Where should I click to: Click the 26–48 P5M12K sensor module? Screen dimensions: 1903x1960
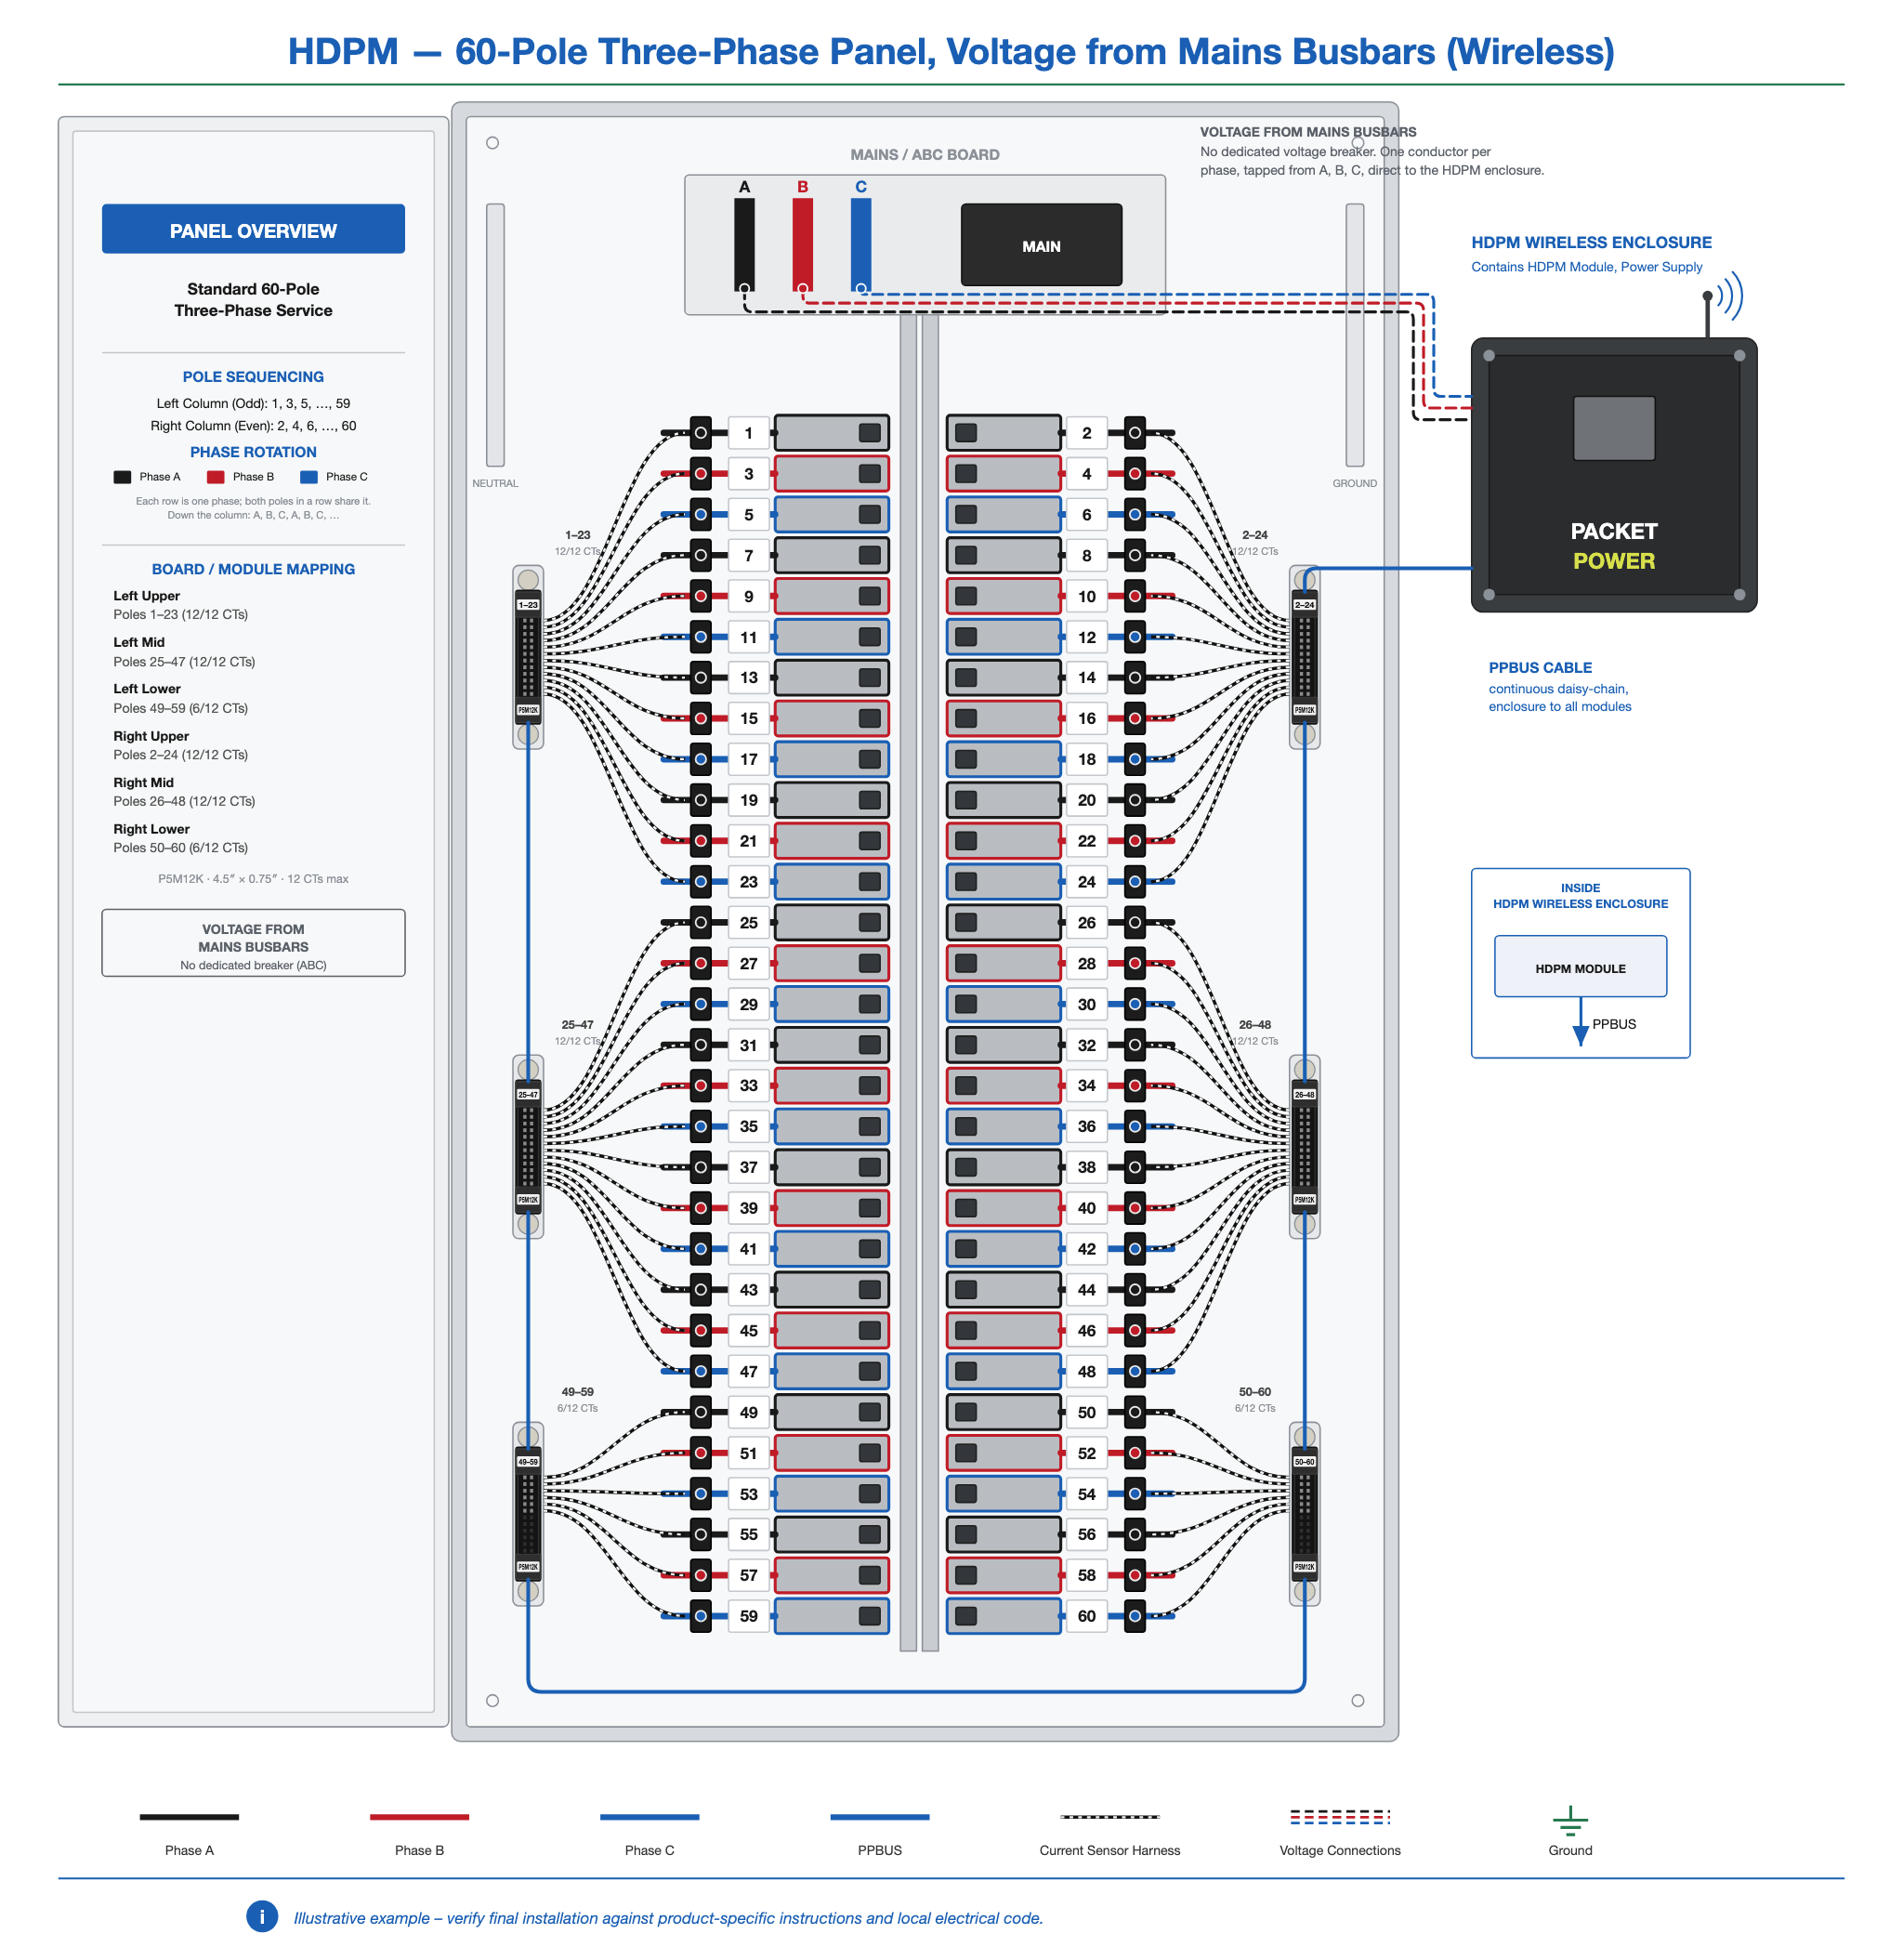click(x=1304, y=1146)
